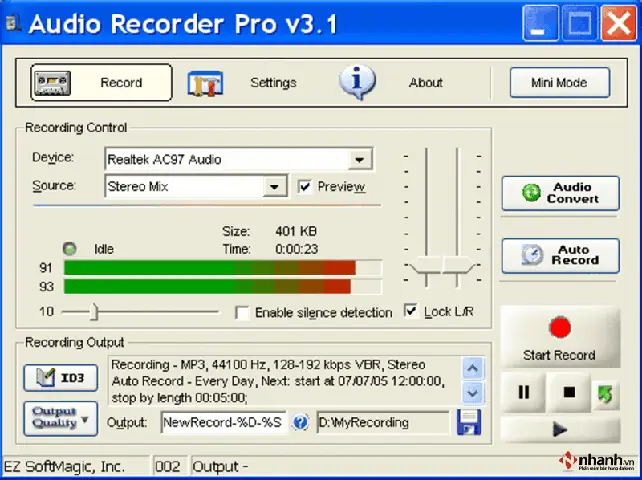The width and height of the screenshot is (642, 480).
Task: Maximize the Audio Recorder Pro window
Action: click(x=580, y=23)
